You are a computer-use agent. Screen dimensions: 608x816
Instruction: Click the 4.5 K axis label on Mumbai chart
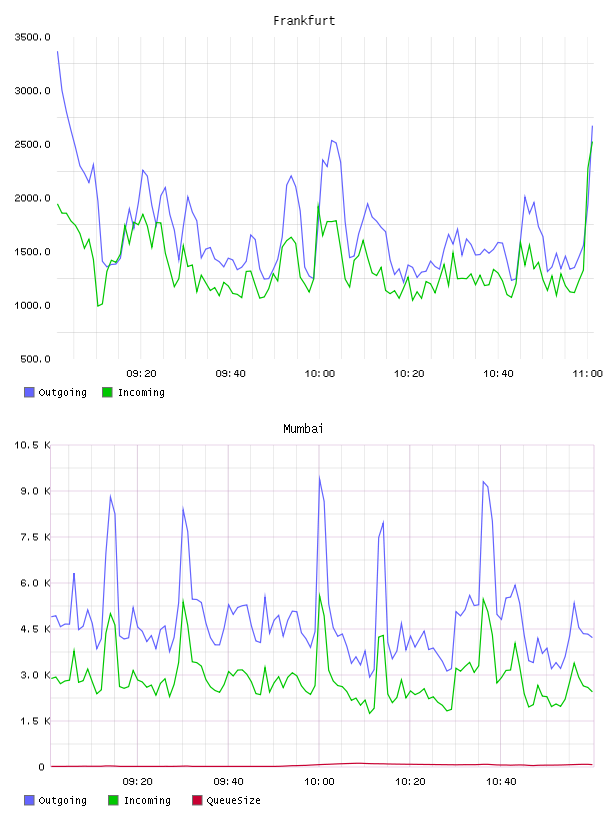pos(35,629)
